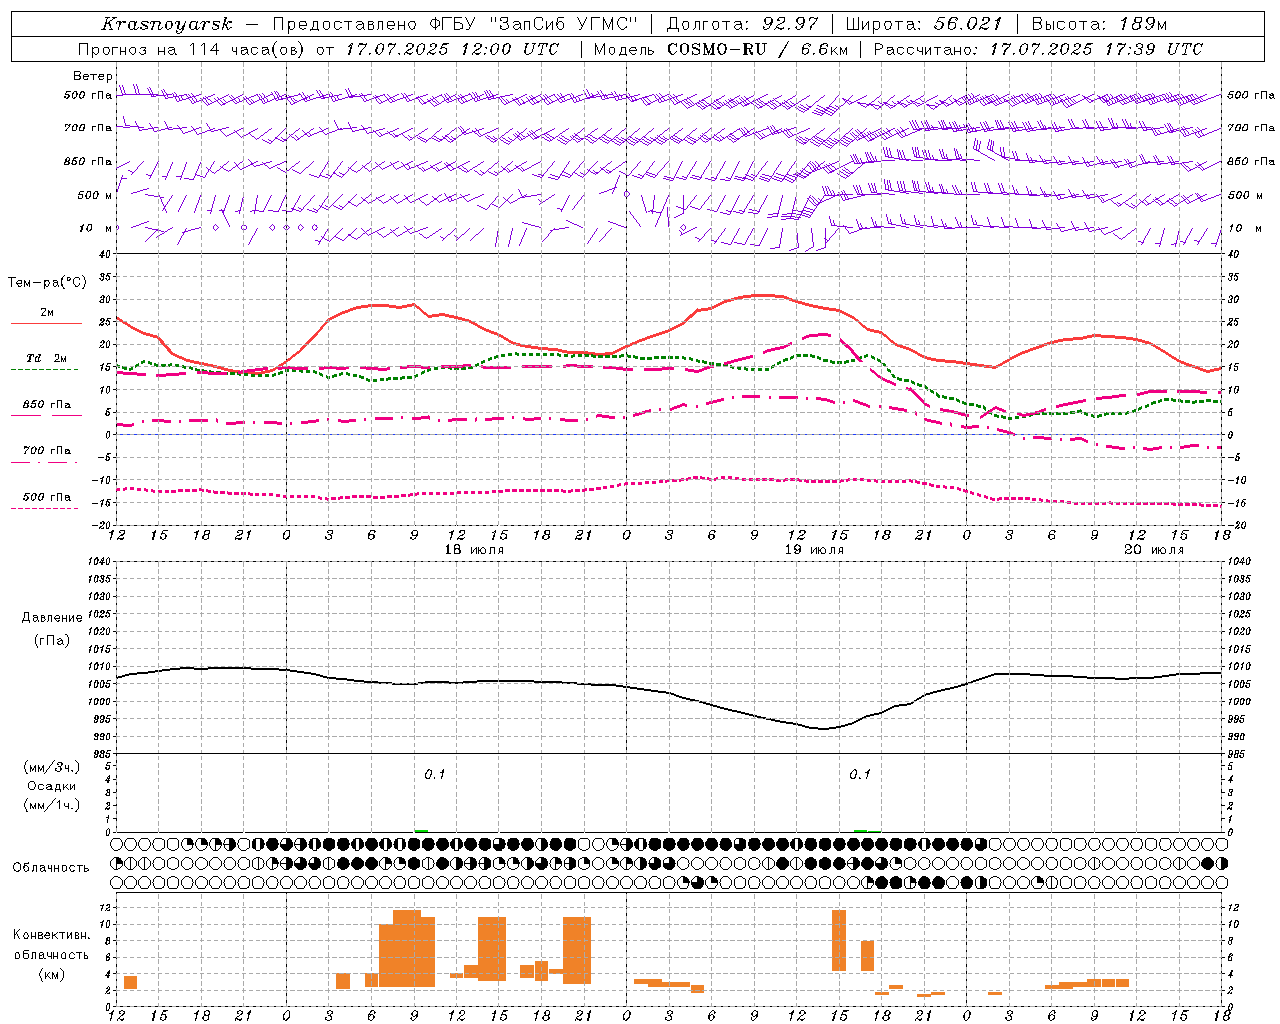Image resolution: width=1280 pixels, height=1024 pixels.
Task: Click the "Конвективн." convective cloudiness label
Action: click(x=51, y=935)
